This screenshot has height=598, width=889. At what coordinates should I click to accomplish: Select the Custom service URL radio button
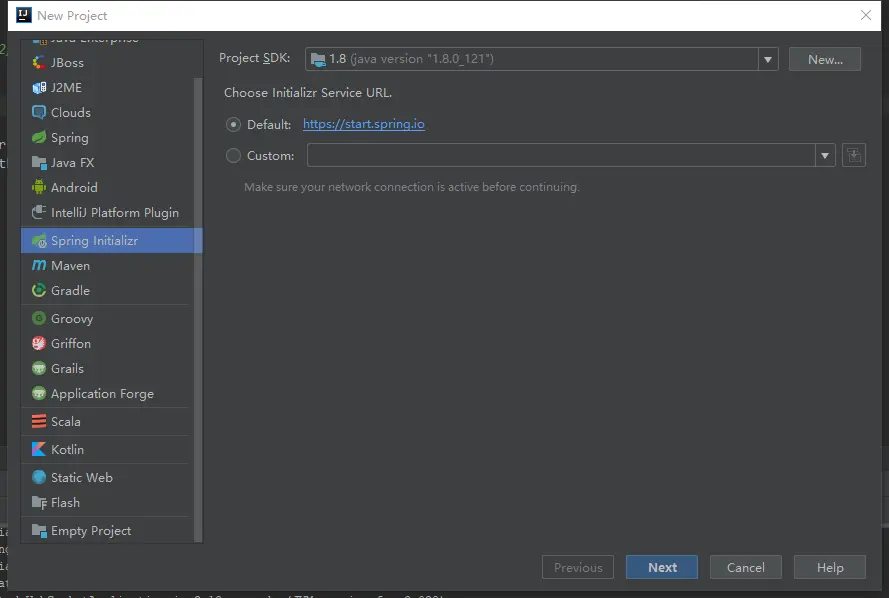[233, 155]
